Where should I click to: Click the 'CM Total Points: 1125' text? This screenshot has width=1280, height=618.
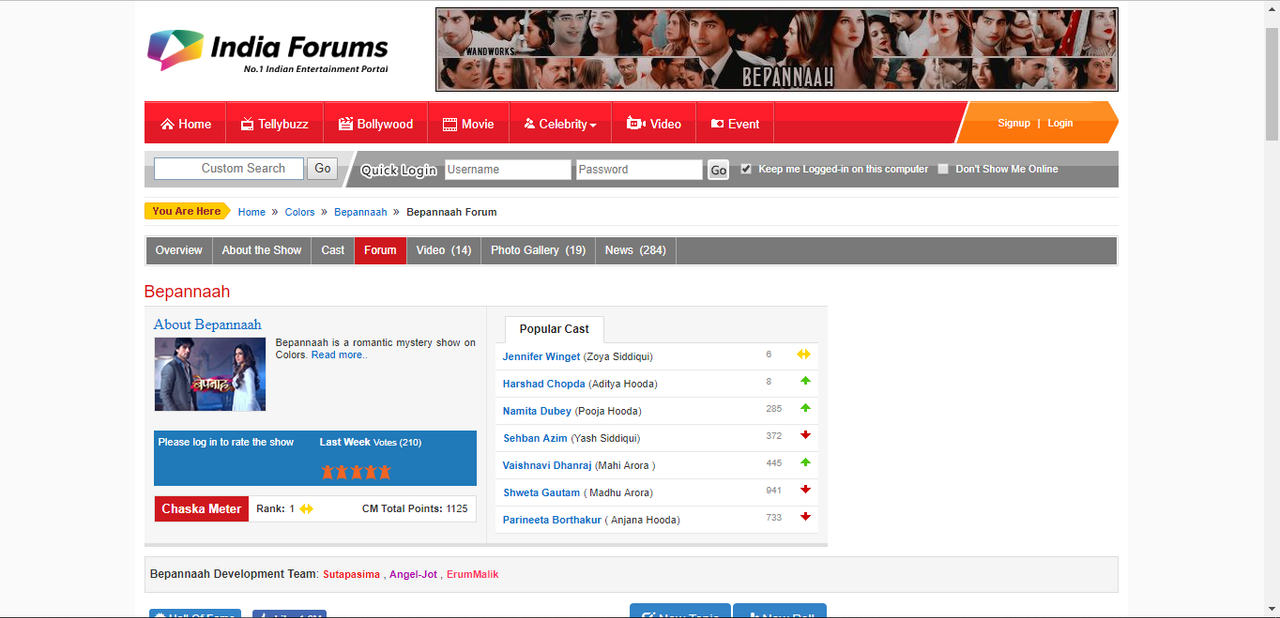pyautogui.click(x=415, y=509)
